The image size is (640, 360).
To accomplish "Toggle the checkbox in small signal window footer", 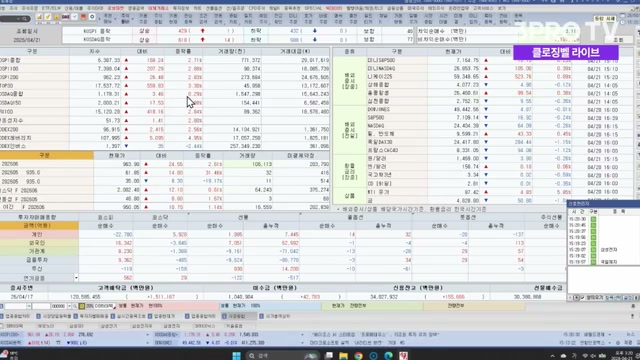I will (582, 298).
